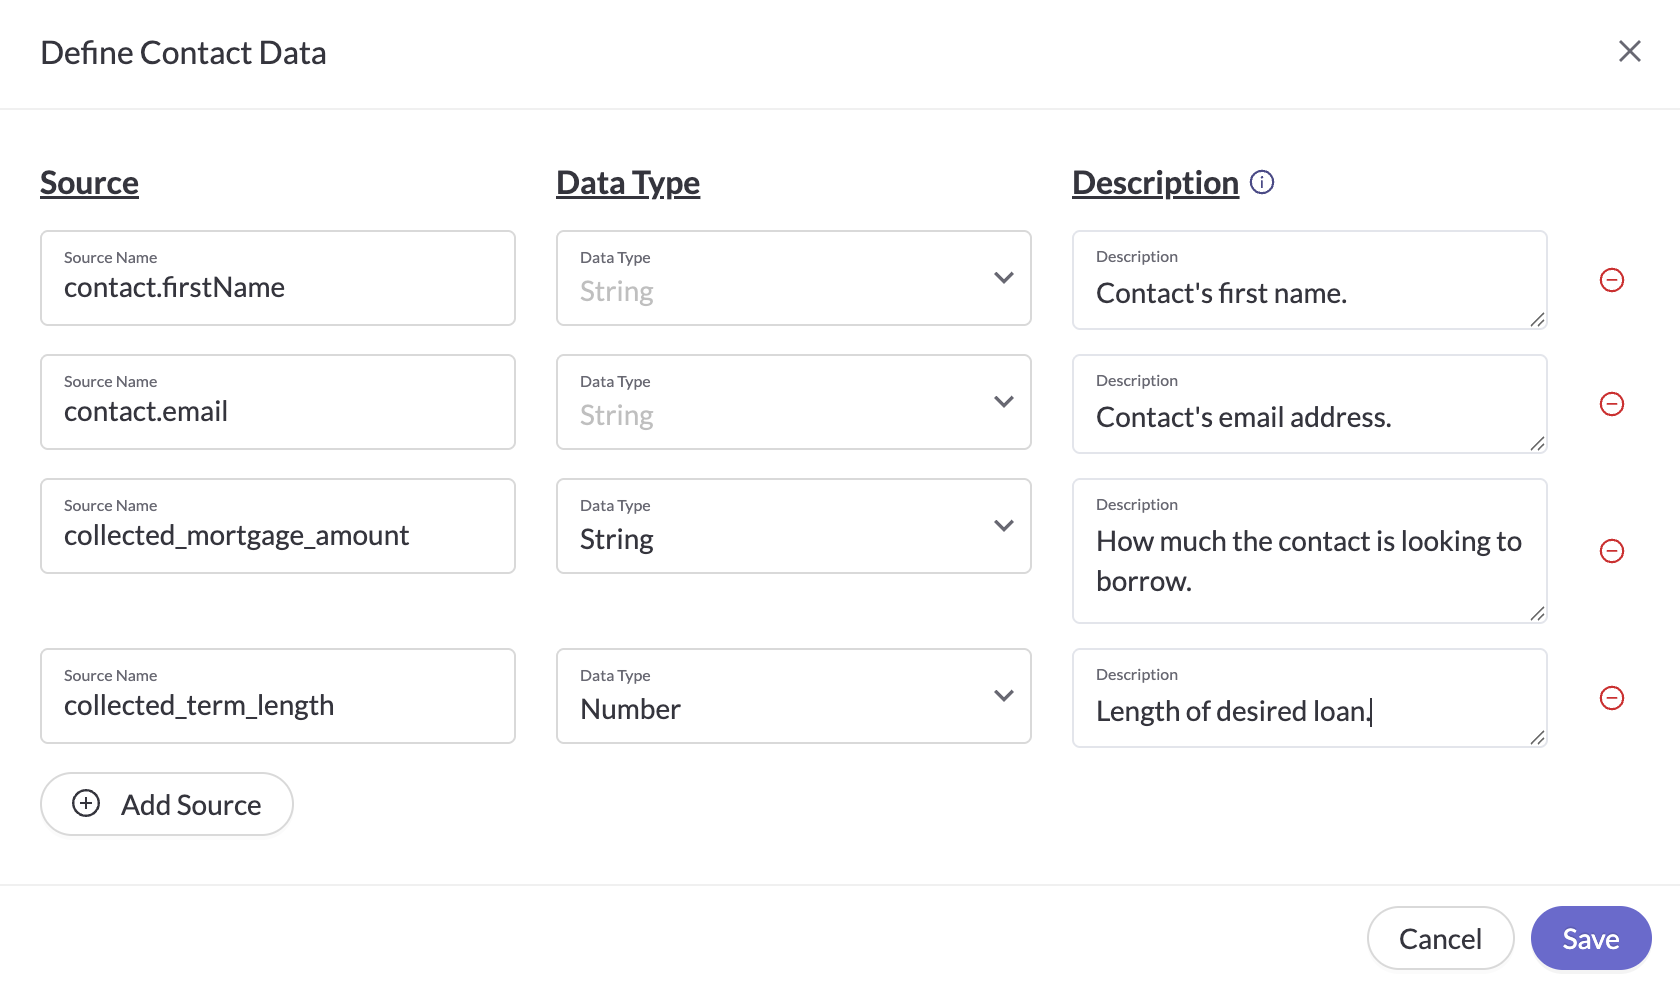Screen dimensions: 1680x986
Task: Click the plus icon on Add Source
Action: tap(85, 803)
